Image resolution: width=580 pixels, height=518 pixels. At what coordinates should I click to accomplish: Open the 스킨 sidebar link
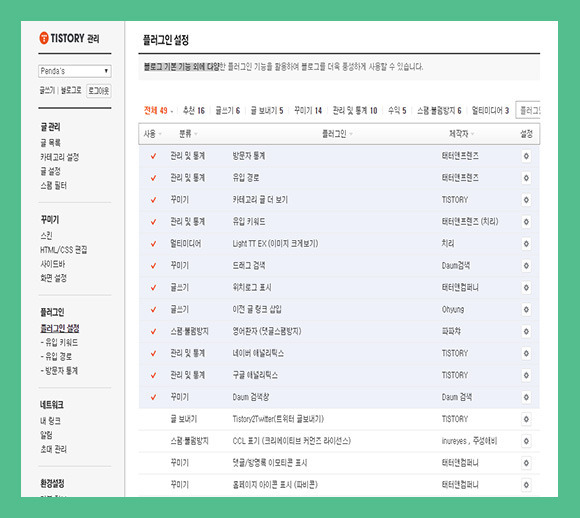[x=46, y=235]
